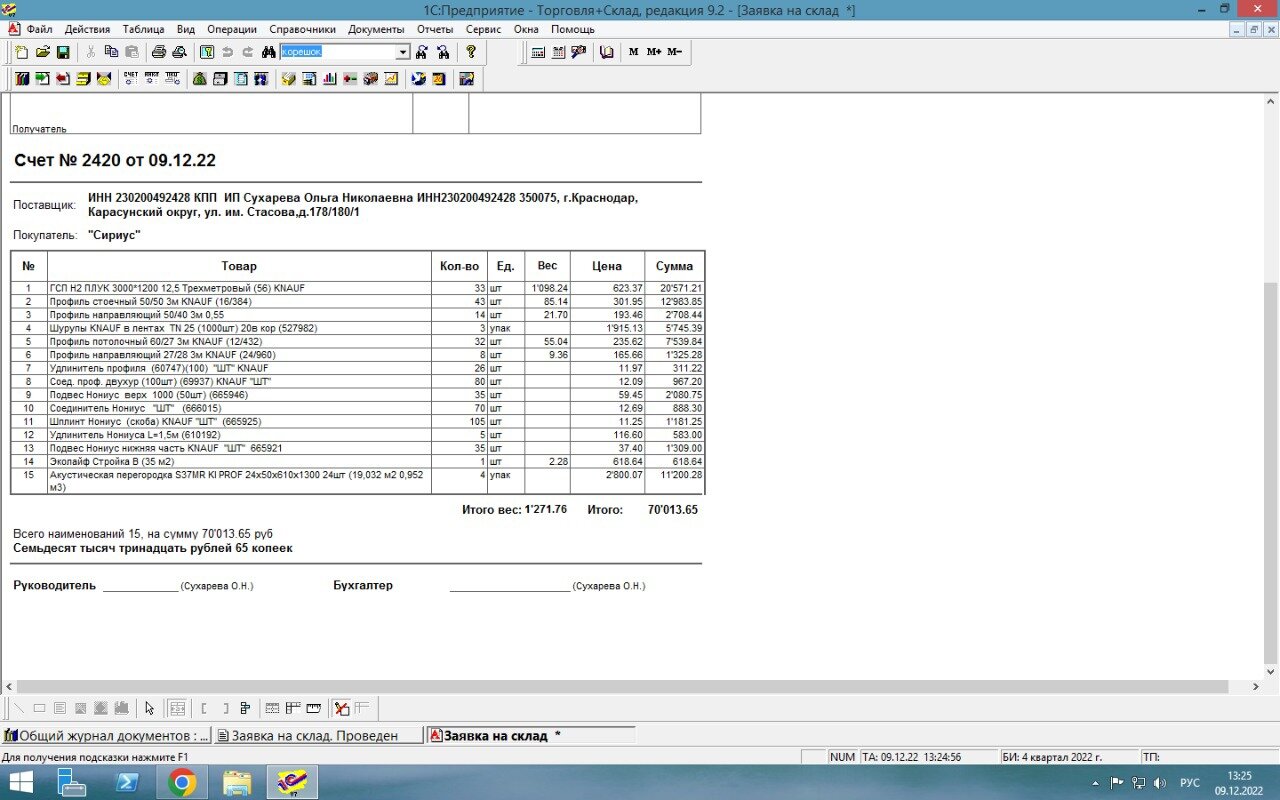Click the document icon with the red arrow
The image size is (1280, 800).
coord(63,78)
